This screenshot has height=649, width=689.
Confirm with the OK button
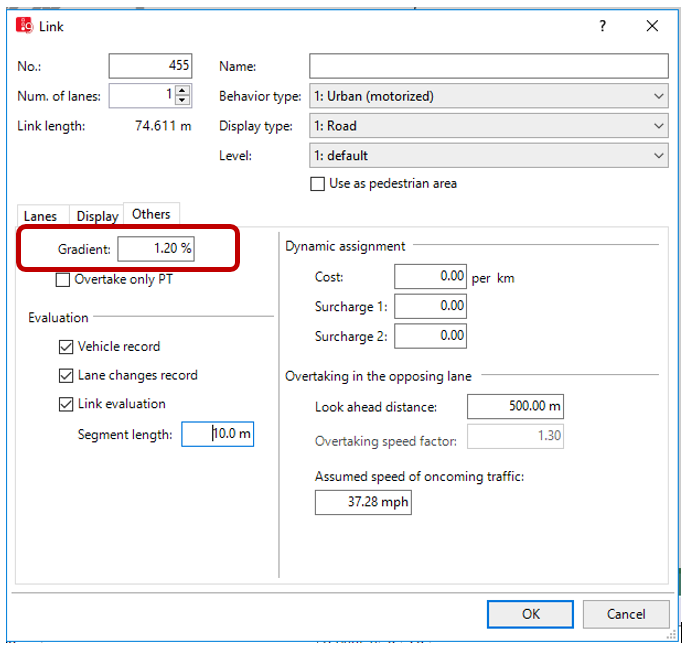coord(530,614)
